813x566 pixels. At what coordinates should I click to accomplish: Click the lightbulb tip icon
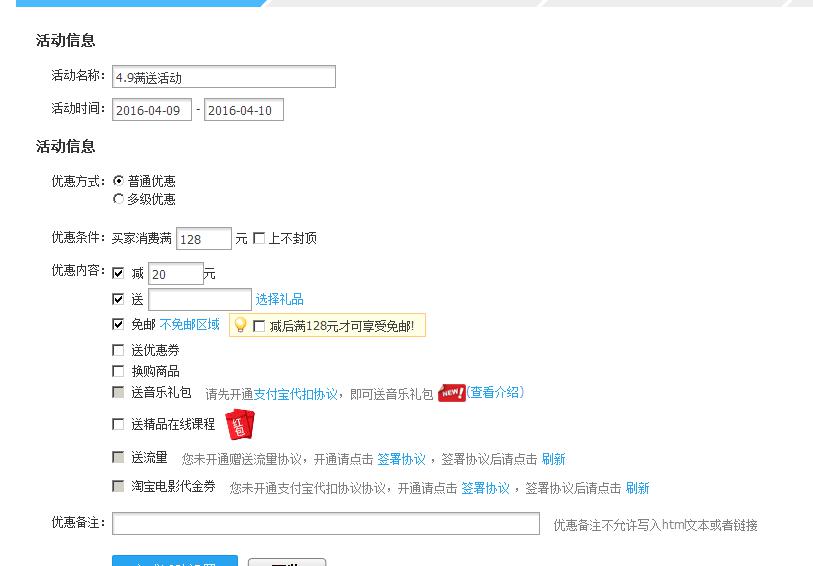(x=240, y=325)
